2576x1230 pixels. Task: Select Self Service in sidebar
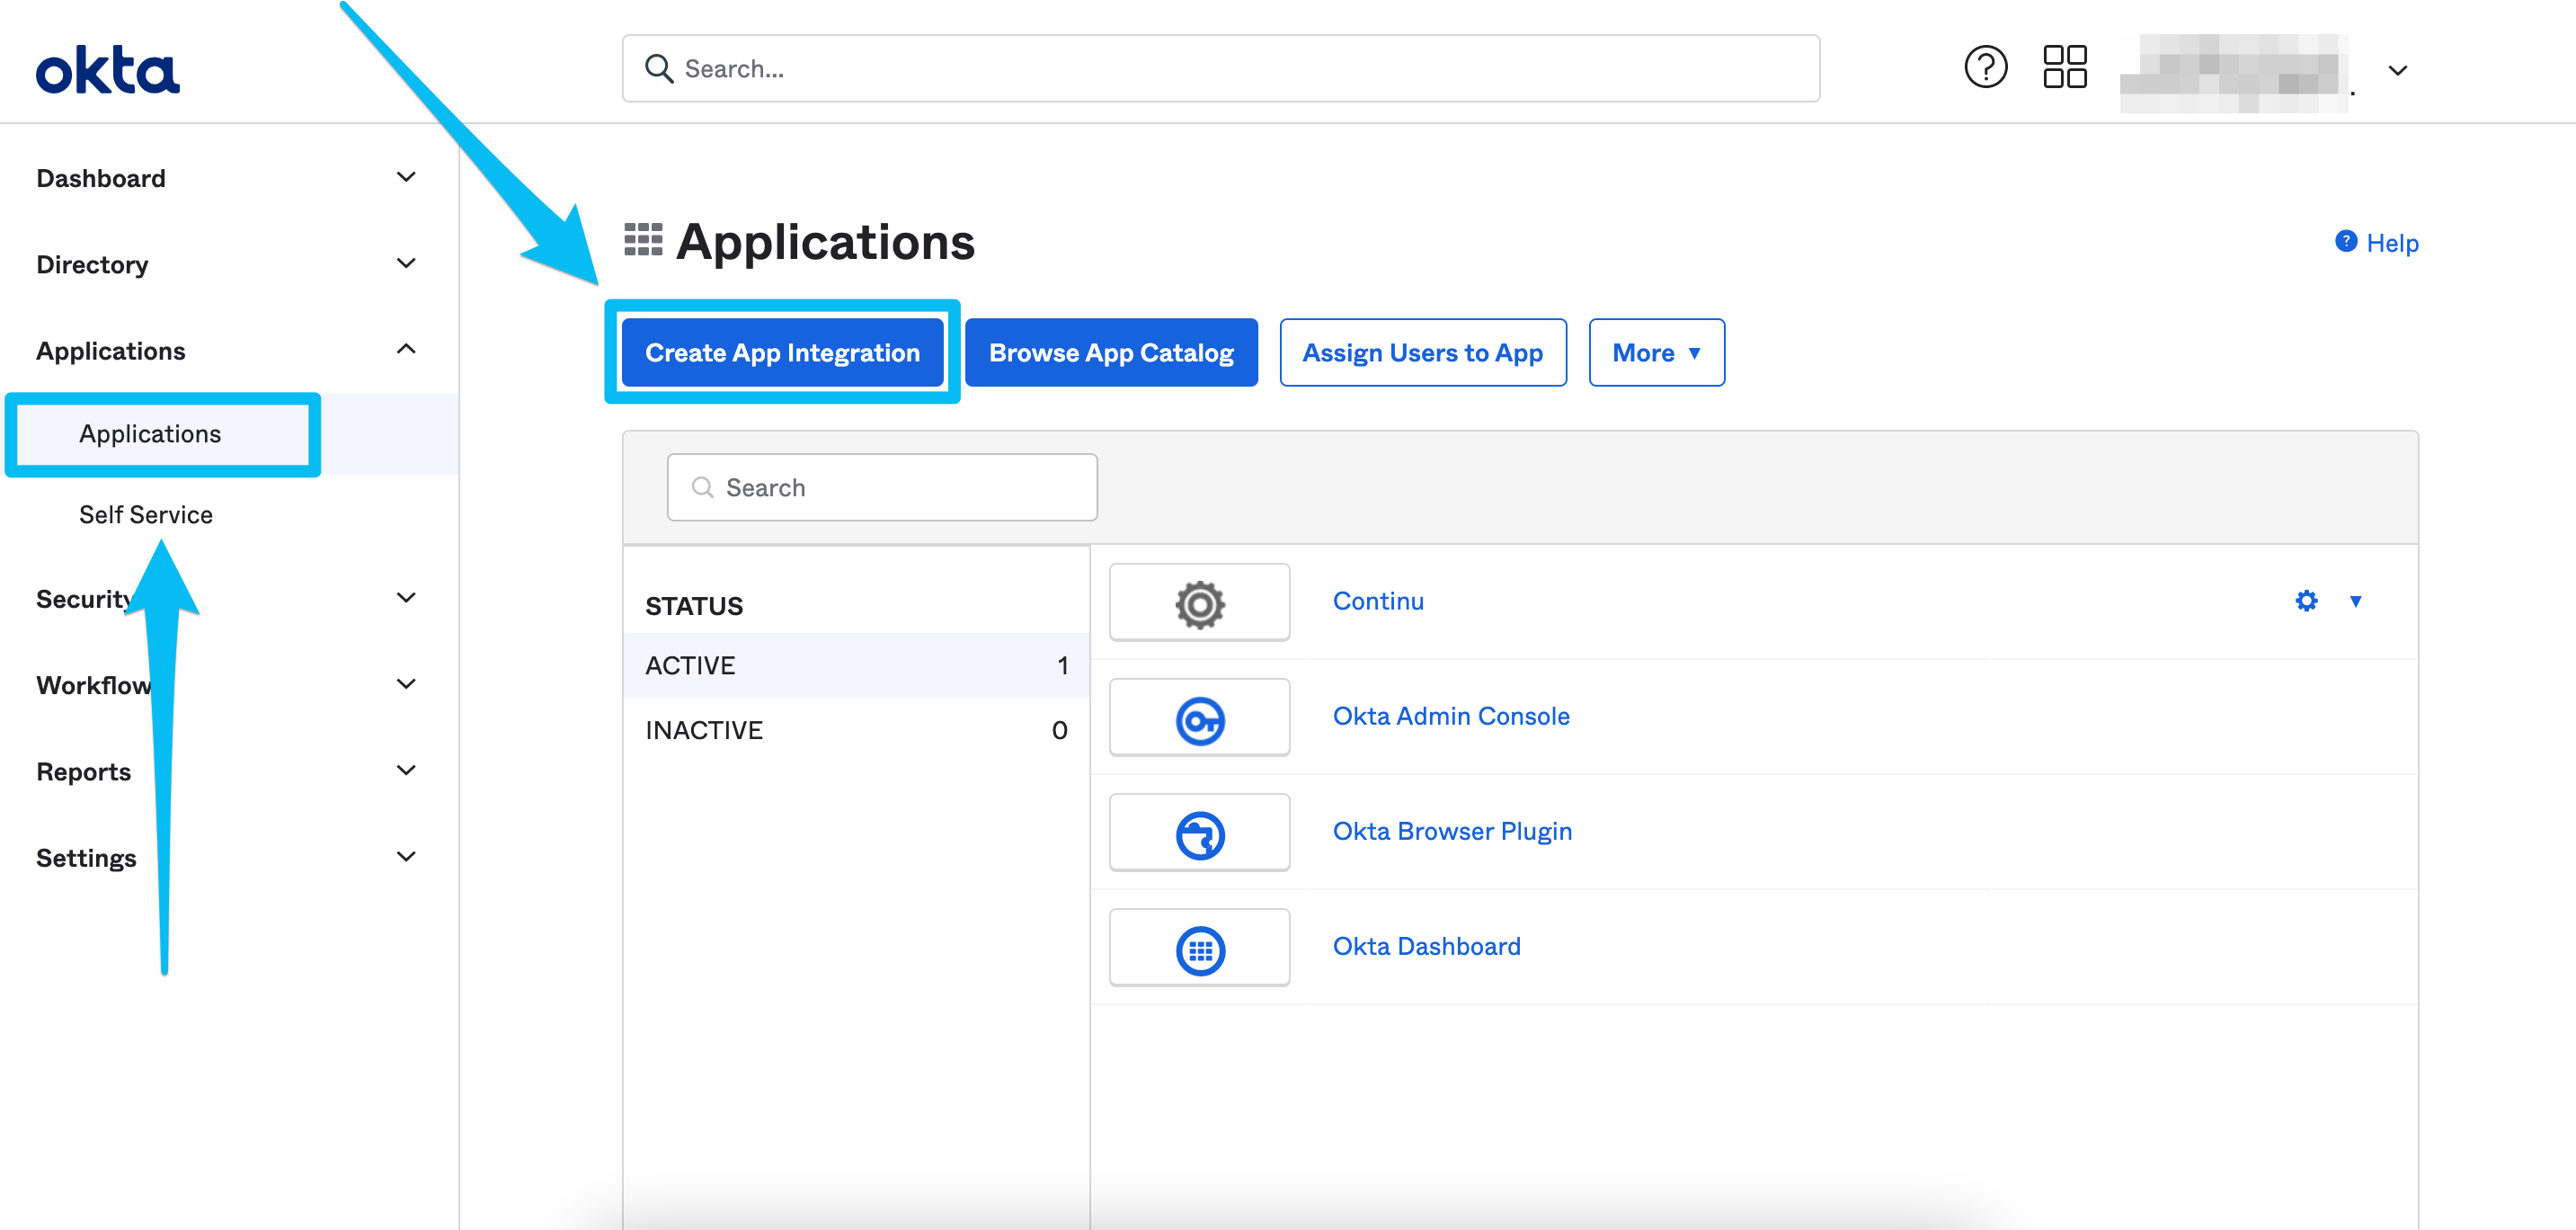pos(146,515)
